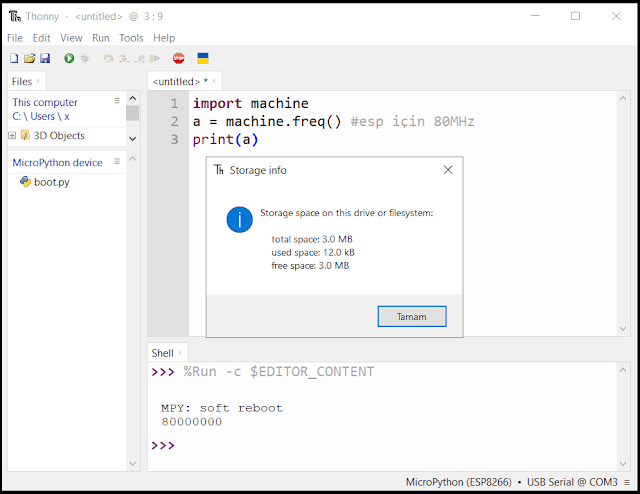Click the editor scrollbar up arrow
640x494 pixels.
point(623,98)
